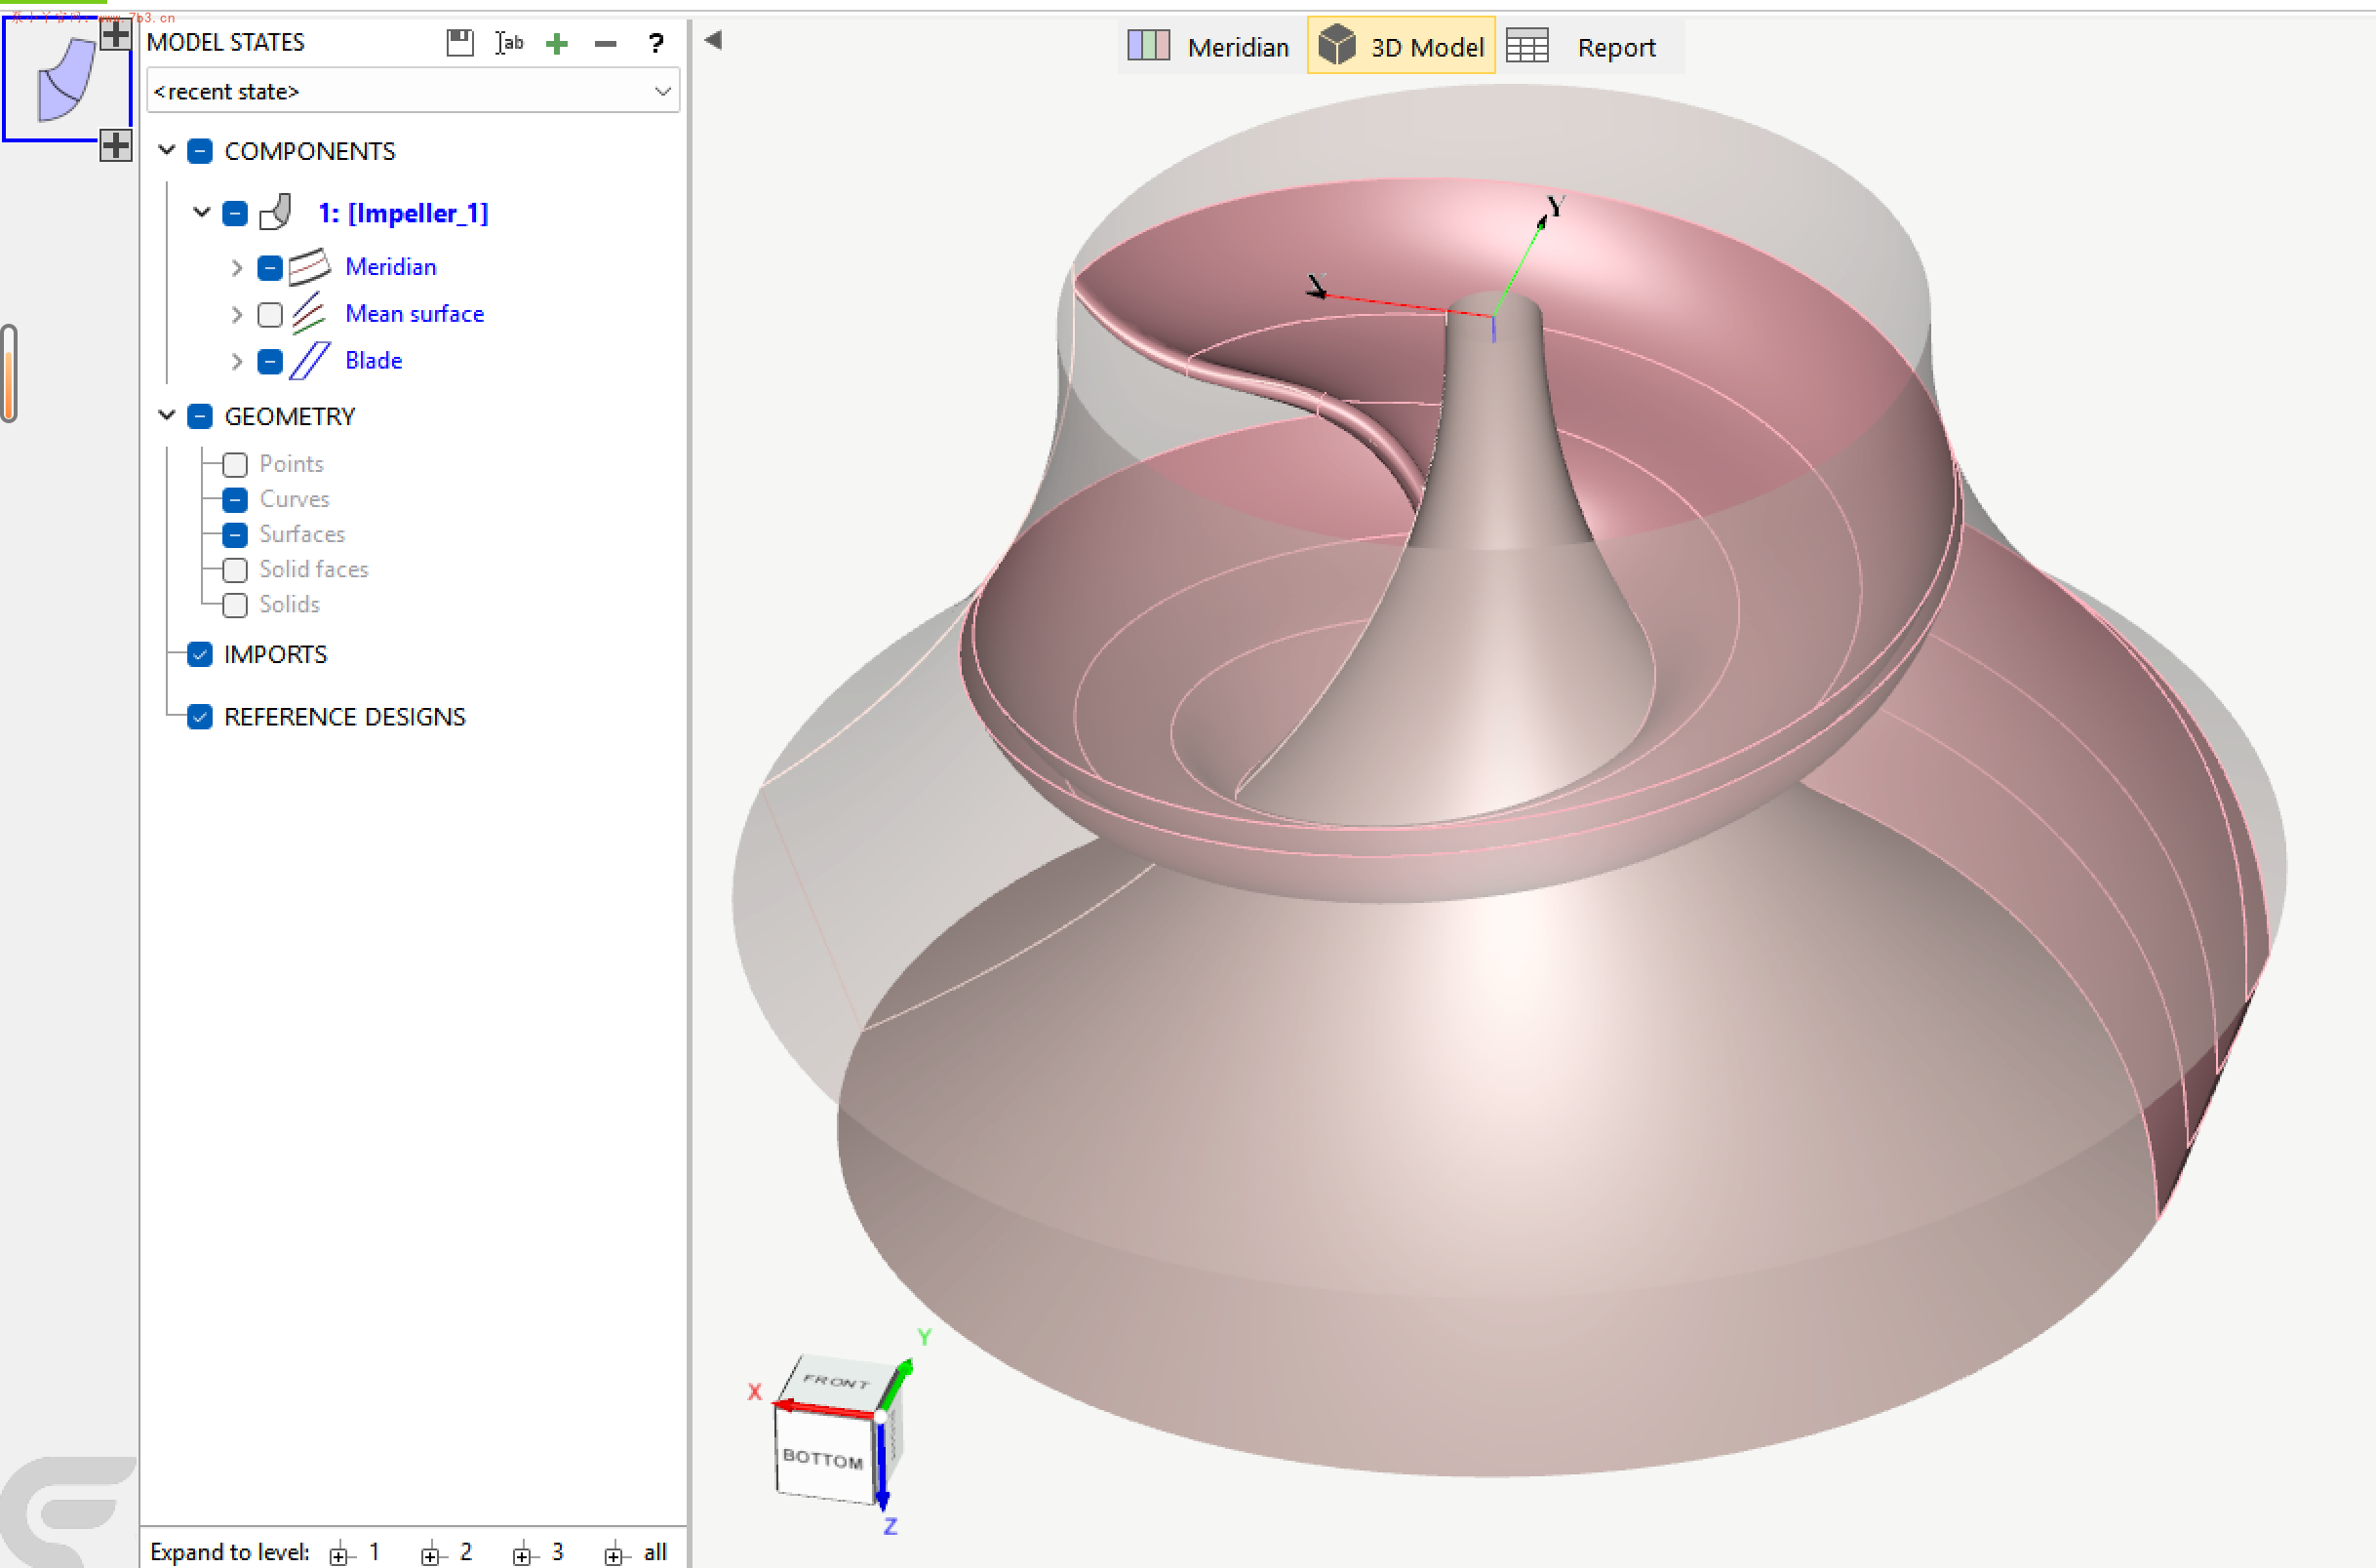Click the BOTTOM face of view cube
The width and height of the screenshot is (2376, 1568).
[x=822, y=1458]
